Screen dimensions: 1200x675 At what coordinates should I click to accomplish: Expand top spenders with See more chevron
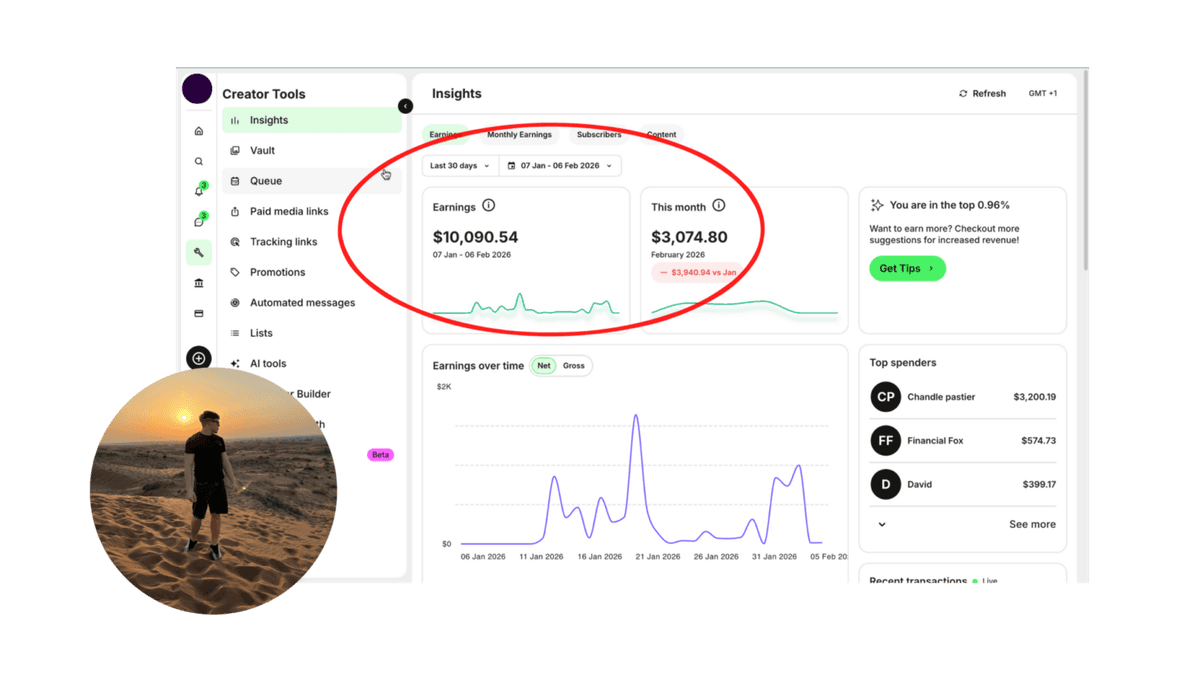coord(882,524)
